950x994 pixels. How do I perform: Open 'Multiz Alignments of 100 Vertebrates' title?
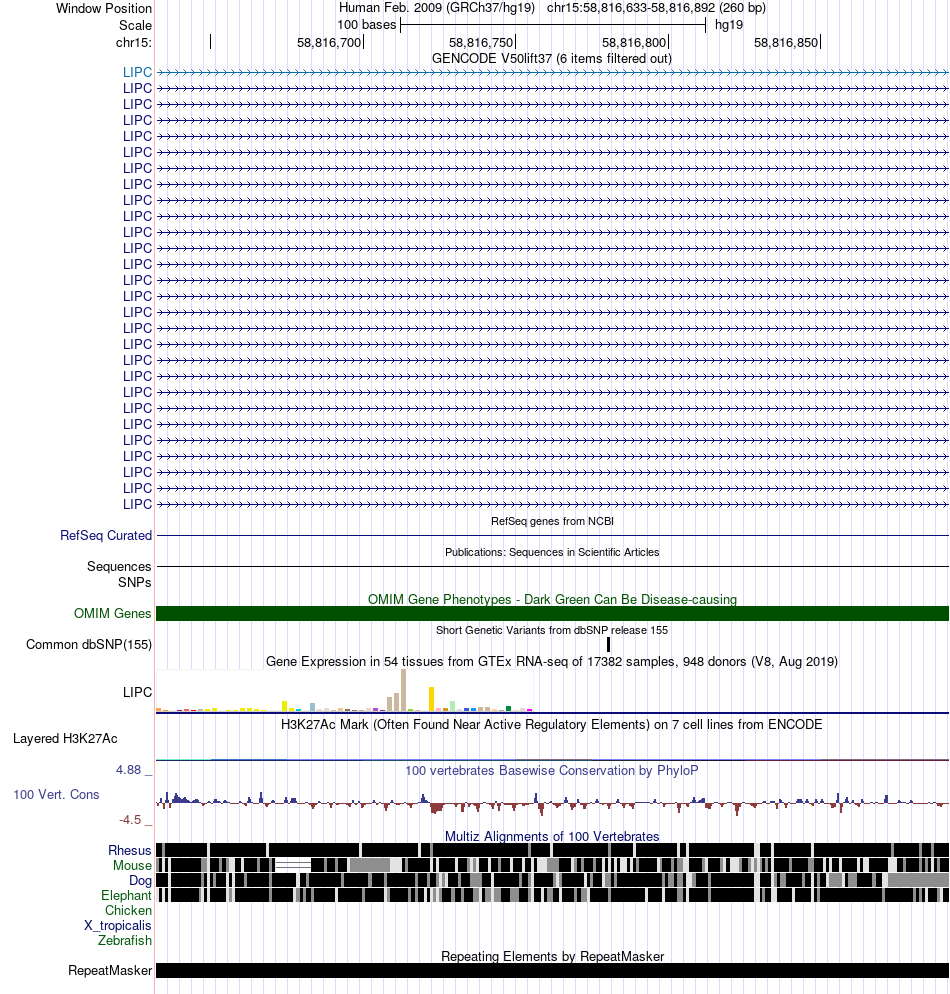pyautogui.click(x=552, y=836)
